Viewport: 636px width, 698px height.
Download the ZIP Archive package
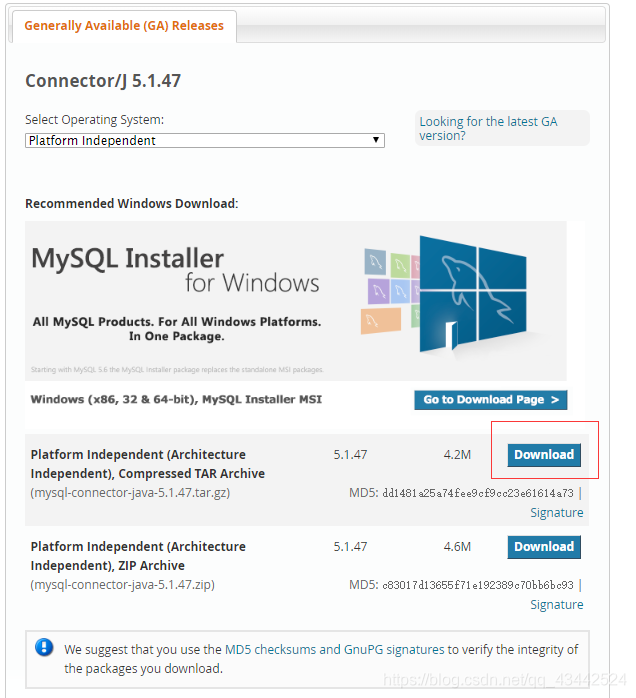[x=544, y=547]
